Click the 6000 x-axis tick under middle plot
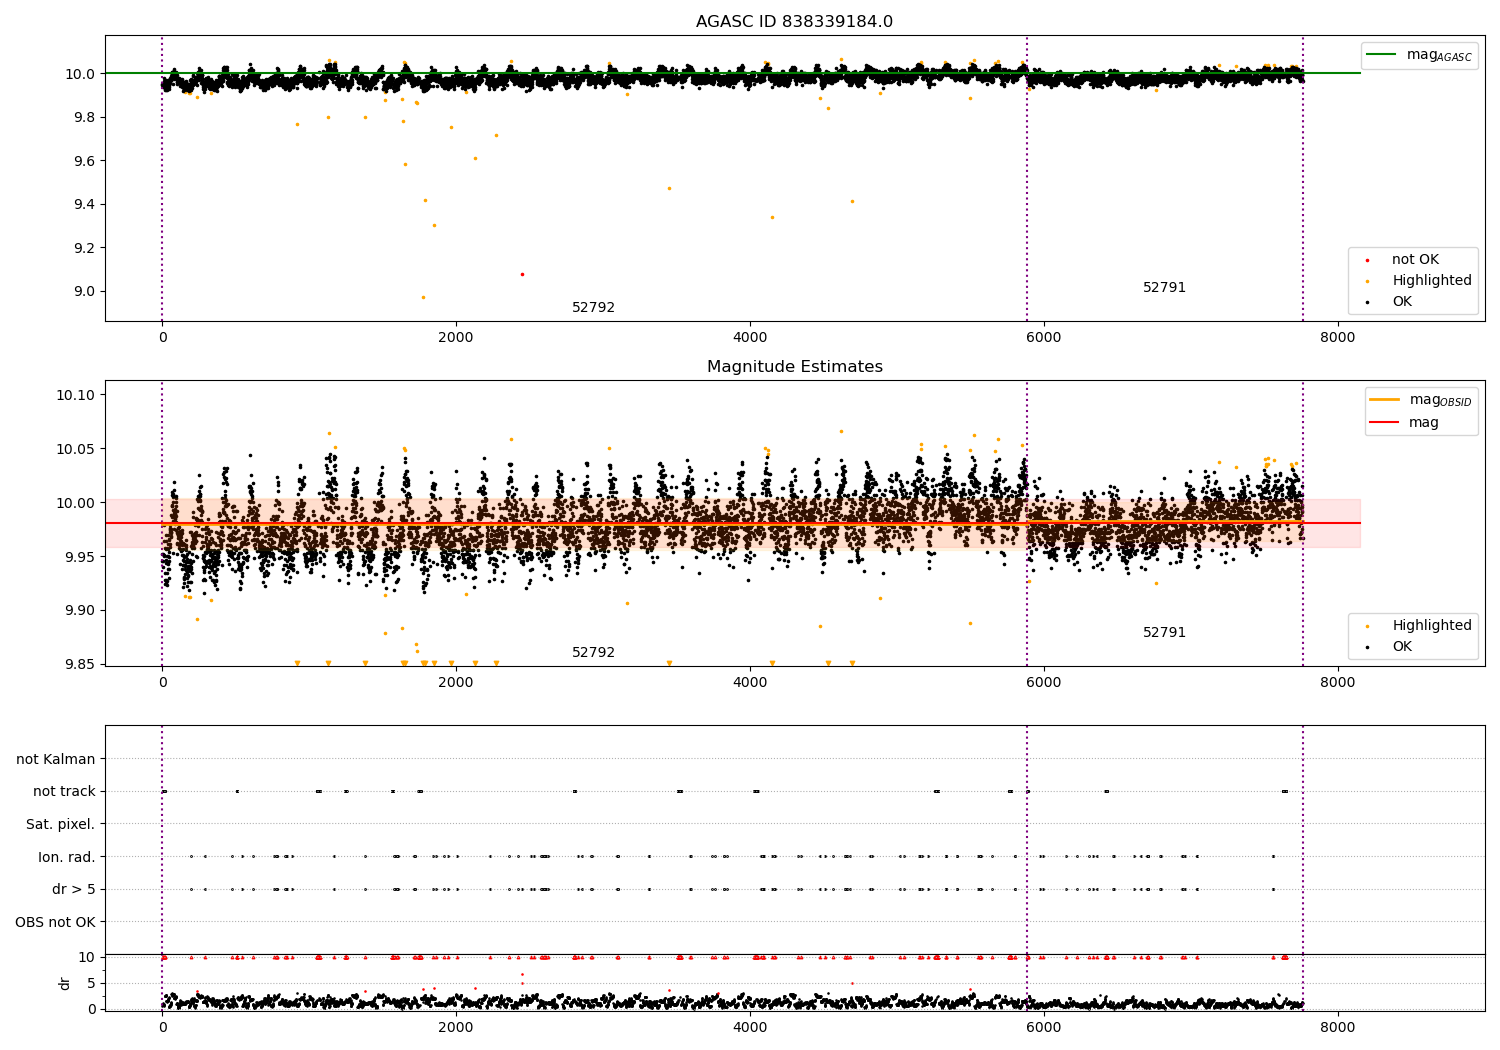Image resolution: width=1500 pixels, height=1050 pixels. tap(1043, 683)
